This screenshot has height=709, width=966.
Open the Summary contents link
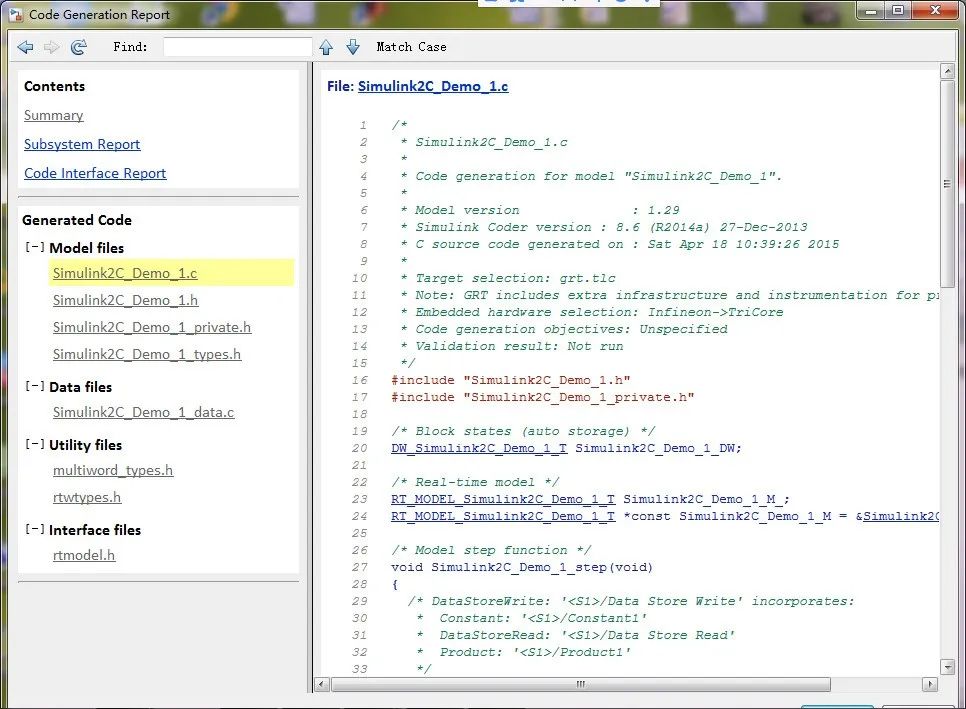(x=54, y=115)
